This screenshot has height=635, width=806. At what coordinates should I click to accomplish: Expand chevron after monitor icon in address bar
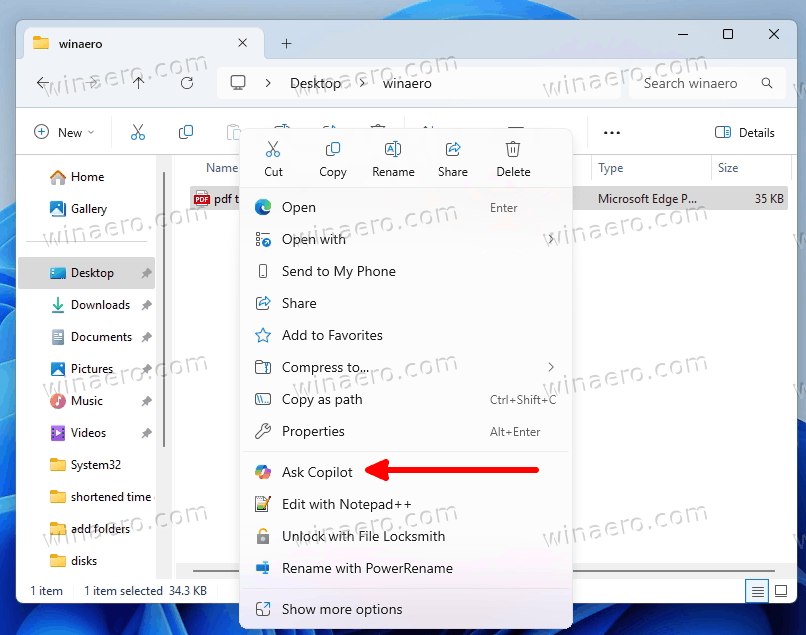tap(268, 83)
